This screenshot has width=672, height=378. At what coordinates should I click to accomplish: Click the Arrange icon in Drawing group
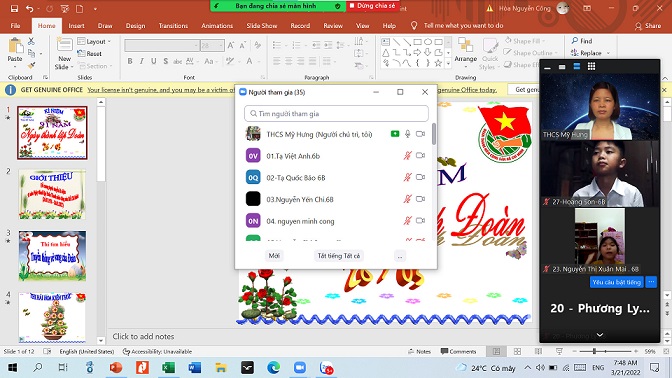(x=465, y=50)
